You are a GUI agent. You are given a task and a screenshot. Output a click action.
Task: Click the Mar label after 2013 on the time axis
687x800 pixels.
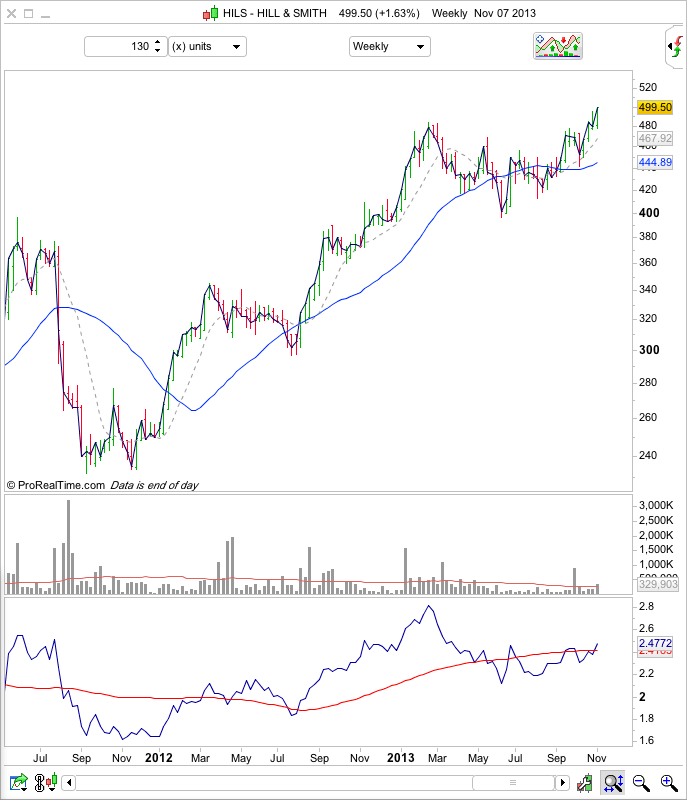437,758
